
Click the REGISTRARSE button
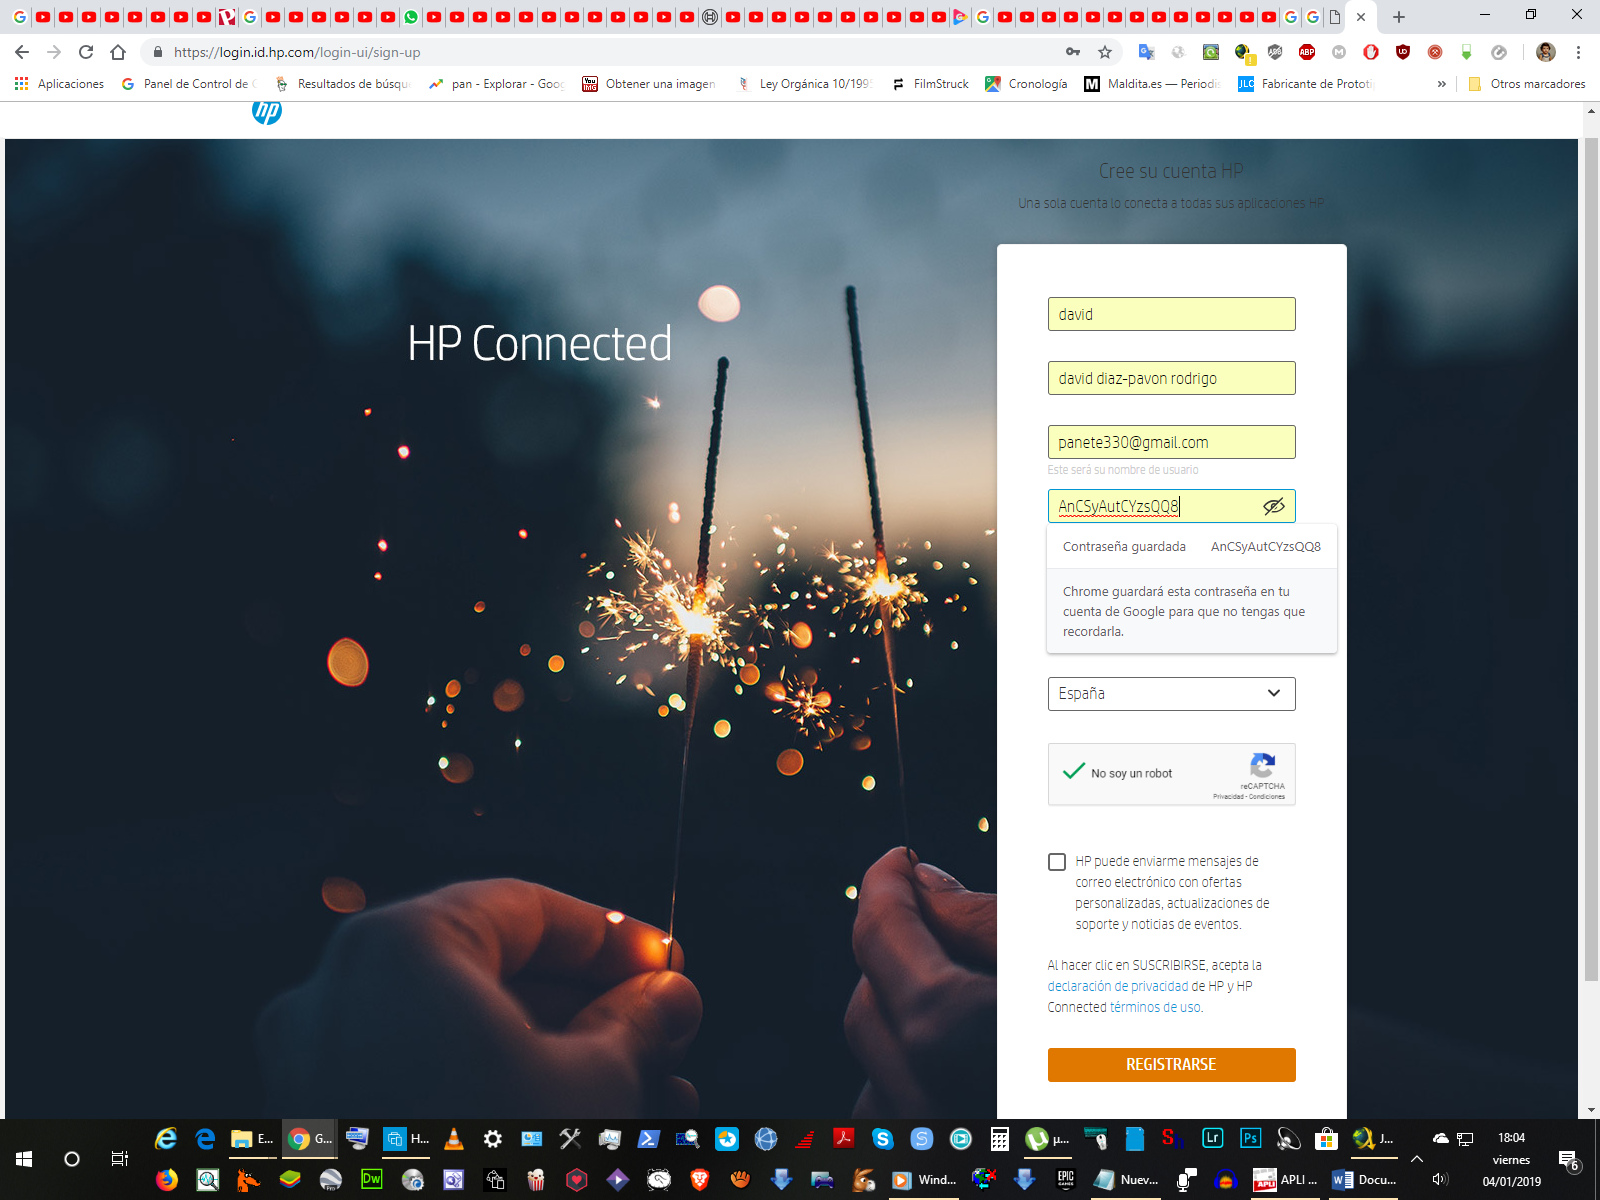pyautogui.click(x=1171, y=1065)
